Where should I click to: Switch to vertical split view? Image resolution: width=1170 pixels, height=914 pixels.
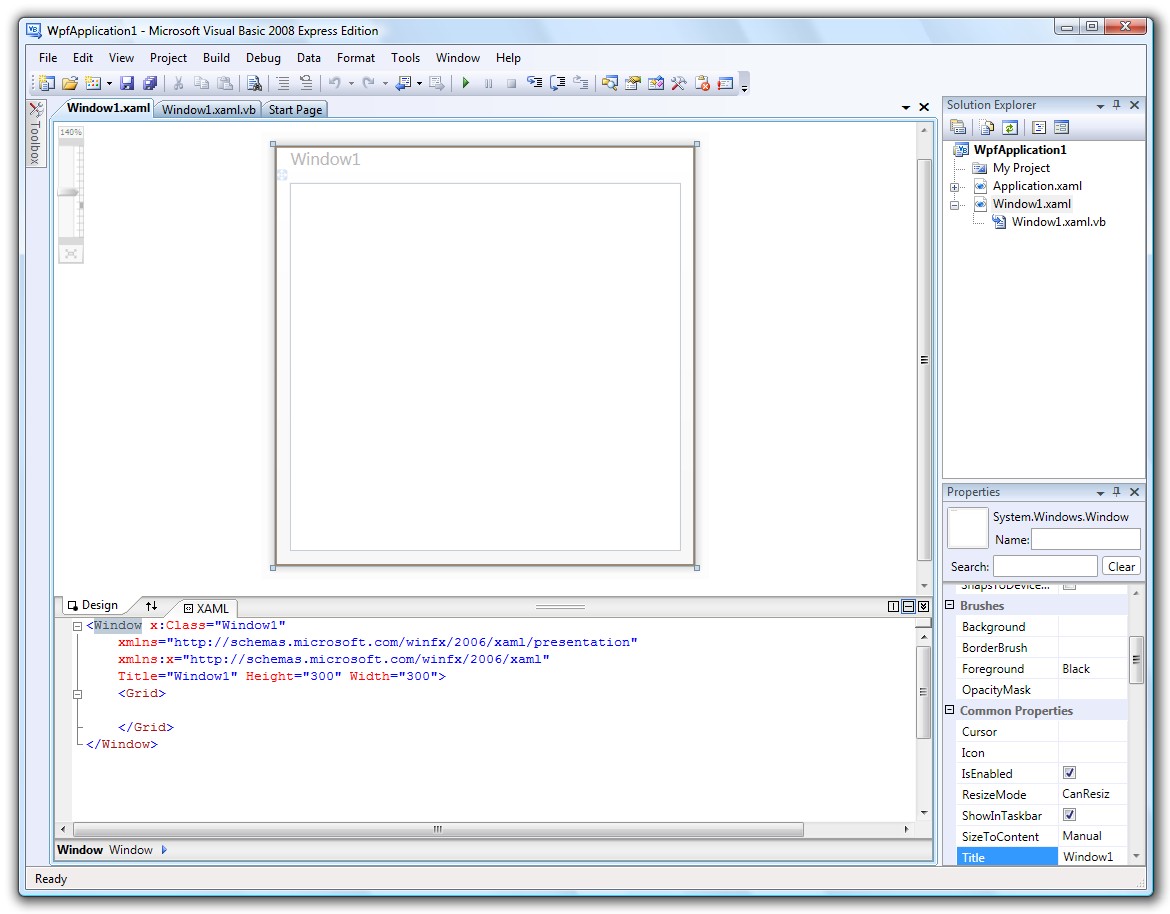coord(893,607)
